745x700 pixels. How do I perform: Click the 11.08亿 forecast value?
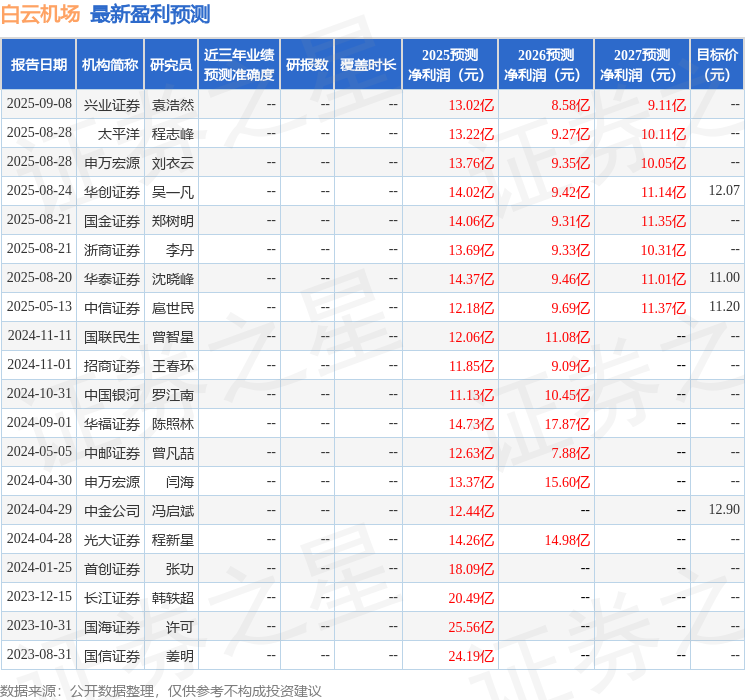pyautogui.click(x=567, y=337)
